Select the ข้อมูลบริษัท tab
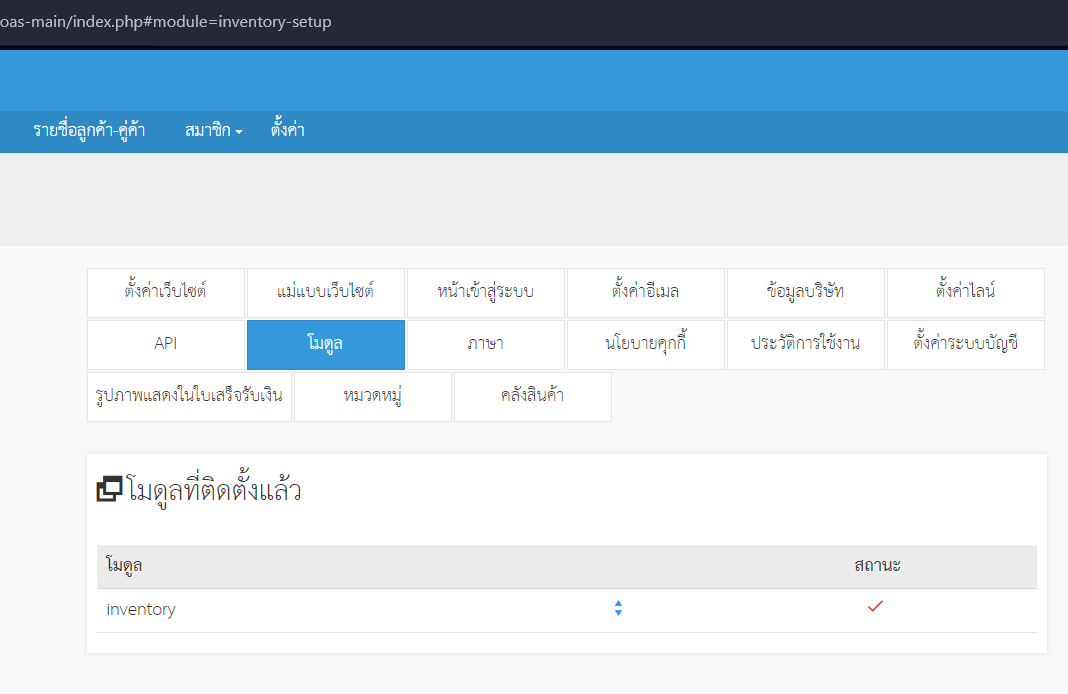The image size is (1068, 694). [x=806, y=293]
